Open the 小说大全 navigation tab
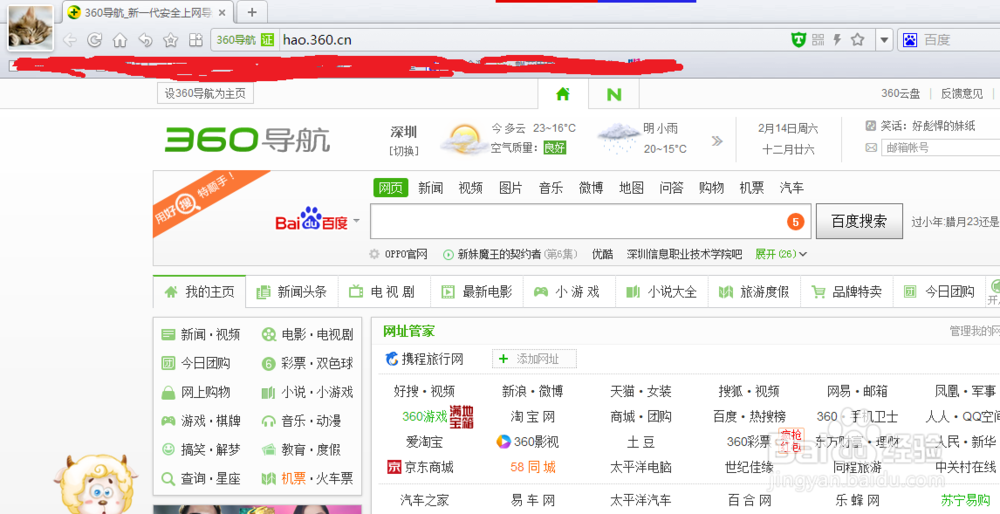Viewport: 1000px width, 514px height. coord(662,291)
